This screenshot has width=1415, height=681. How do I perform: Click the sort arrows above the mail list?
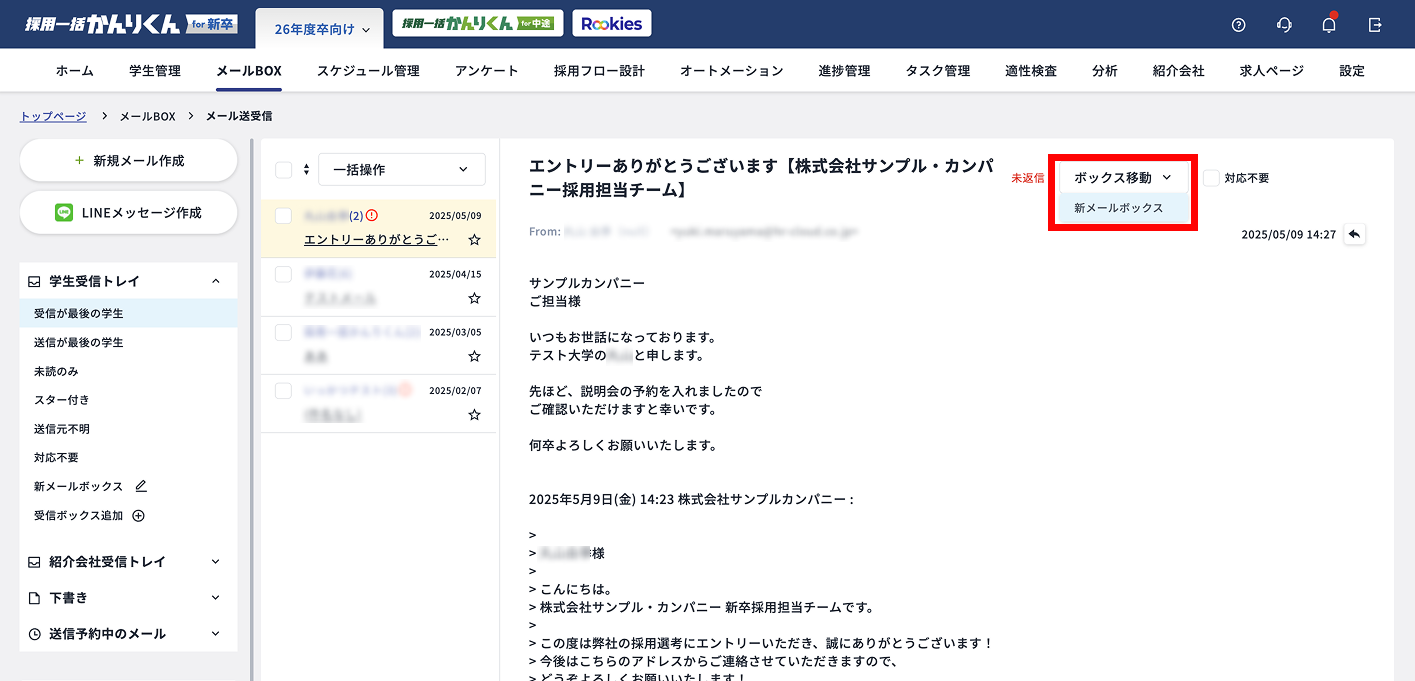[x=304, y=169]
